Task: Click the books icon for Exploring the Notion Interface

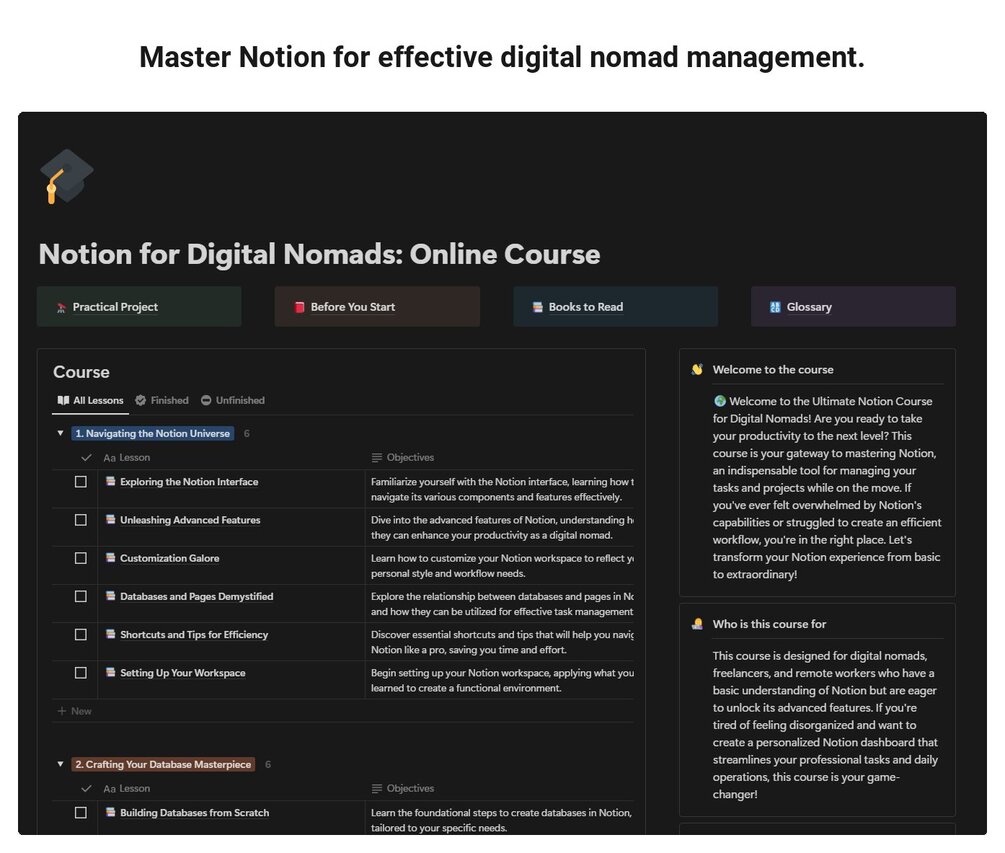Action: pyautogui.click(x=111, y=481)
